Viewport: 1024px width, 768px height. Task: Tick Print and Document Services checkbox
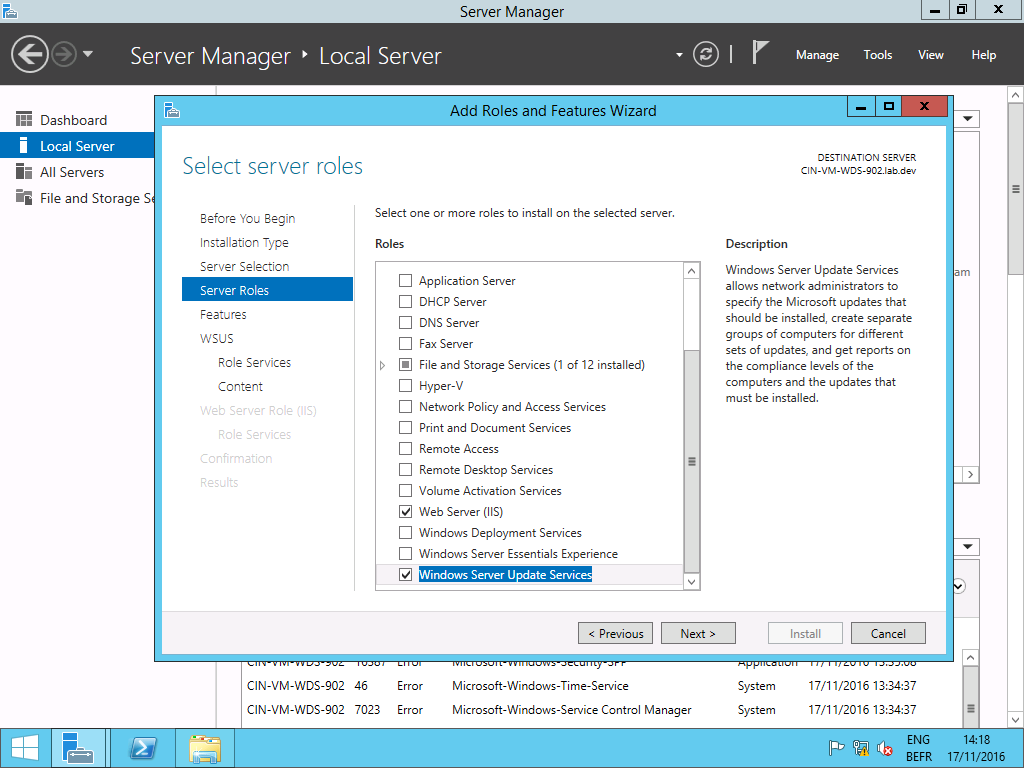tap(406, 428)
